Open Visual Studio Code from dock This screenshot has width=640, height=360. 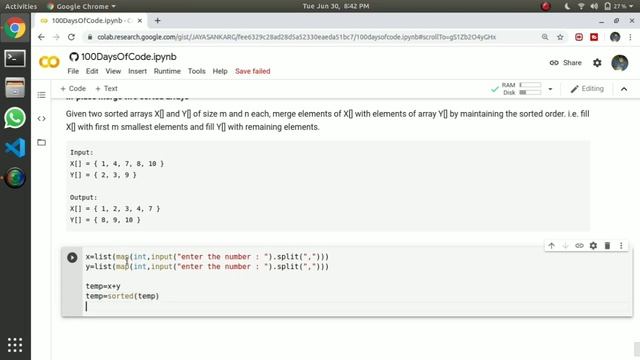tap(15, 148)
